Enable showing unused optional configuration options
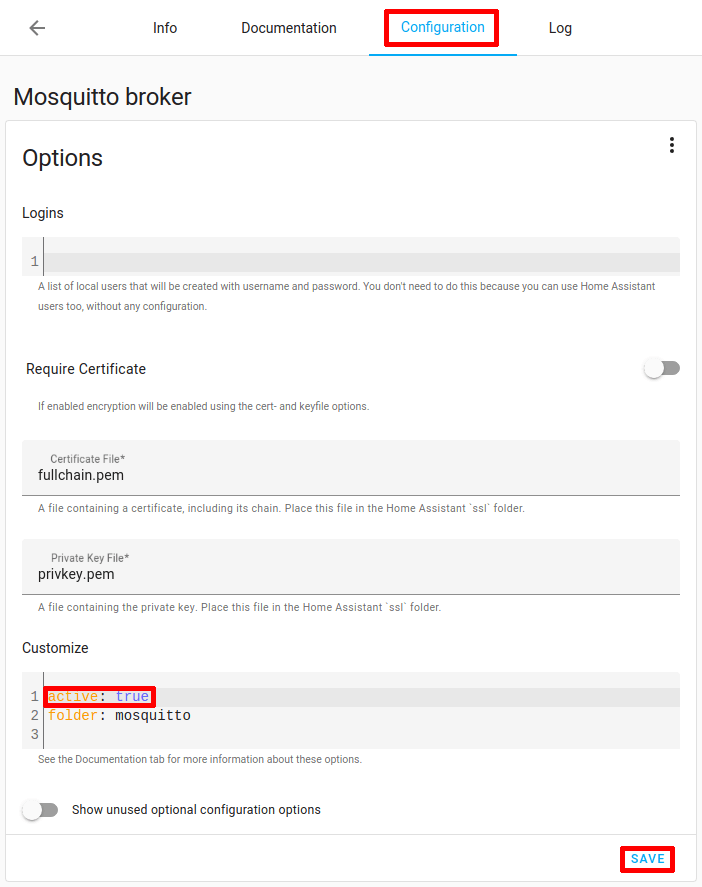Screen dimensions: 702x887 click(40, 809)
